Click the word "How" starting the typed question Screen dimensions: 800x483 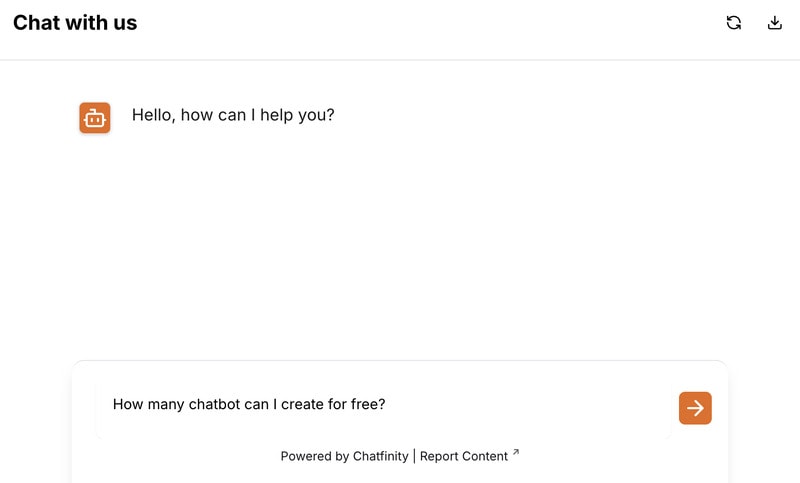click(x=128, y=405)
